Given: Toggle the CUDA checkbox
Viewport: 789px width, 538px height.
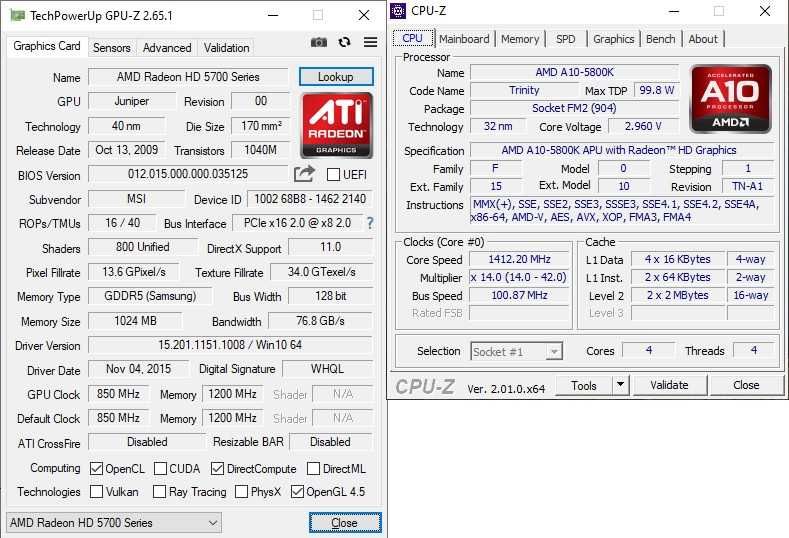Looking at the screenshot, I should tap(160, 469).
